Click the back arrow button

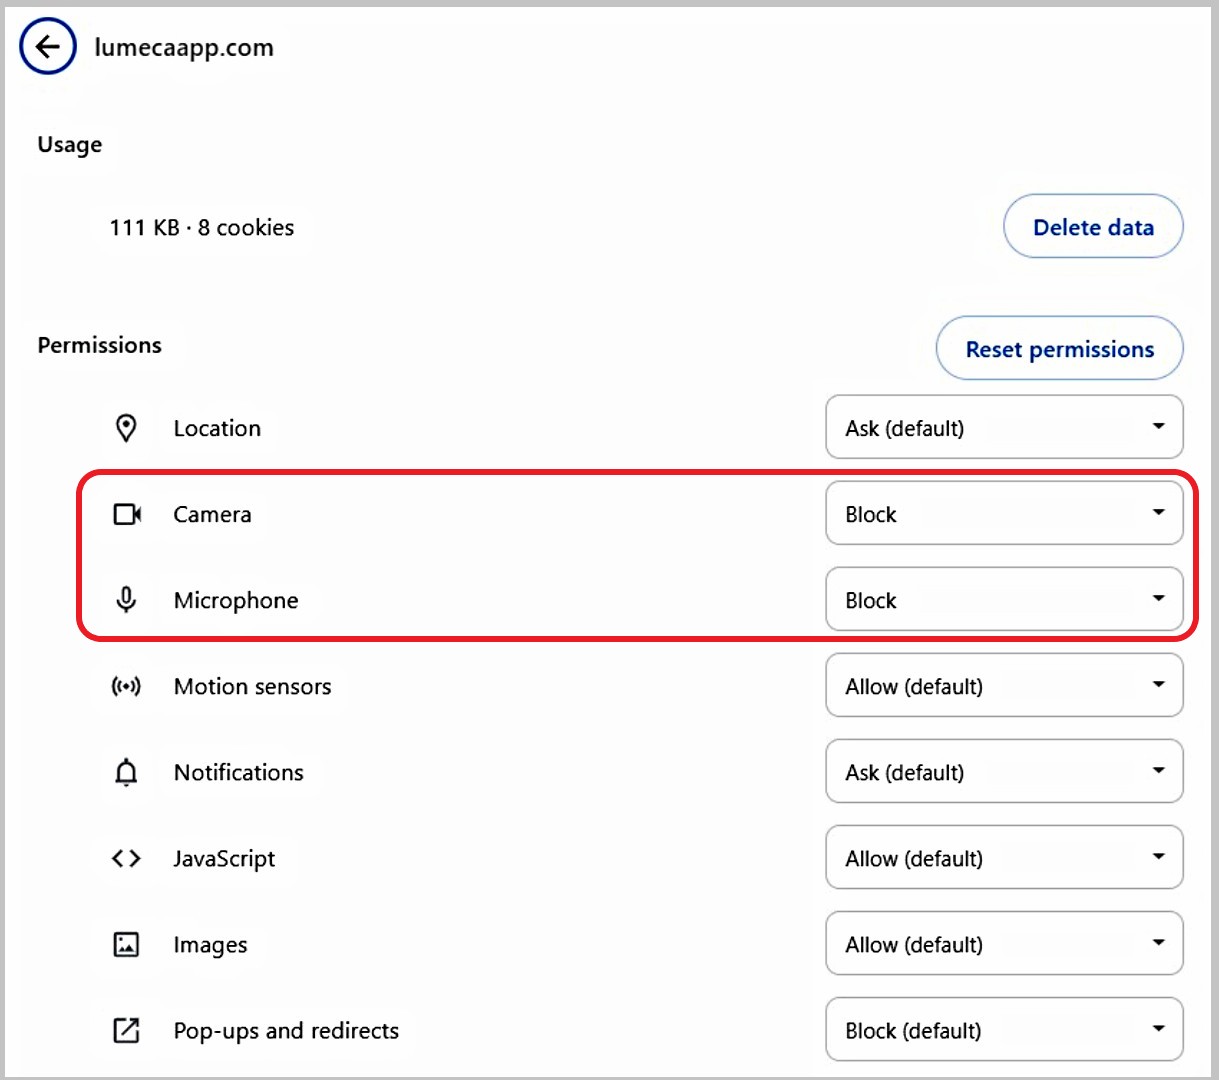point(48,47)
